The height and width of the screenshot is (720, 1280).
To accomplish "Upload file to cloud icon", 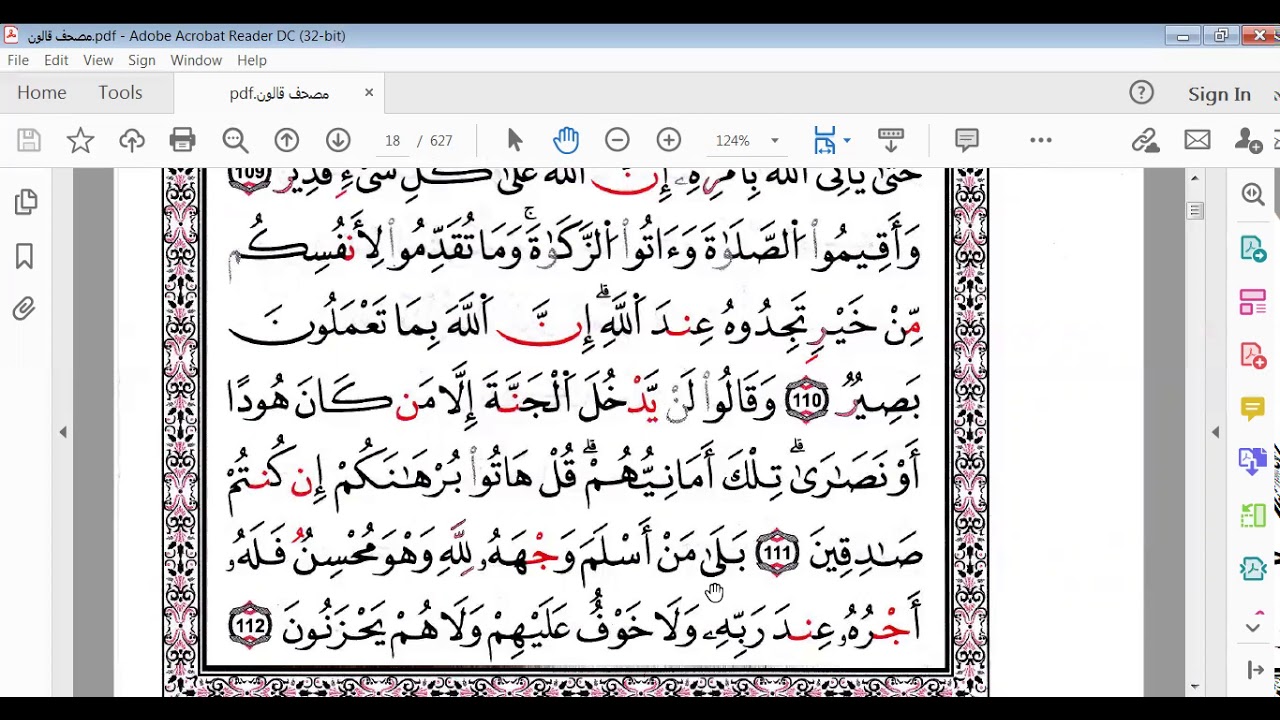I will [x=131, y=140].
